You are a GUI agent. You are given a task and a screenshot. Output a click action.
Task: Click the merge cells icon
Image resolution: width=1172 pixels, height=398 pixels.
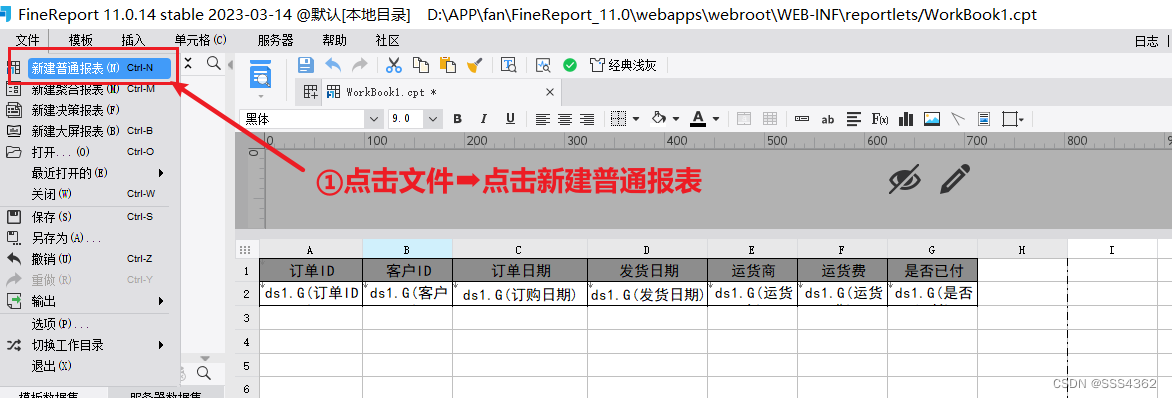click(x=744, y=118)
